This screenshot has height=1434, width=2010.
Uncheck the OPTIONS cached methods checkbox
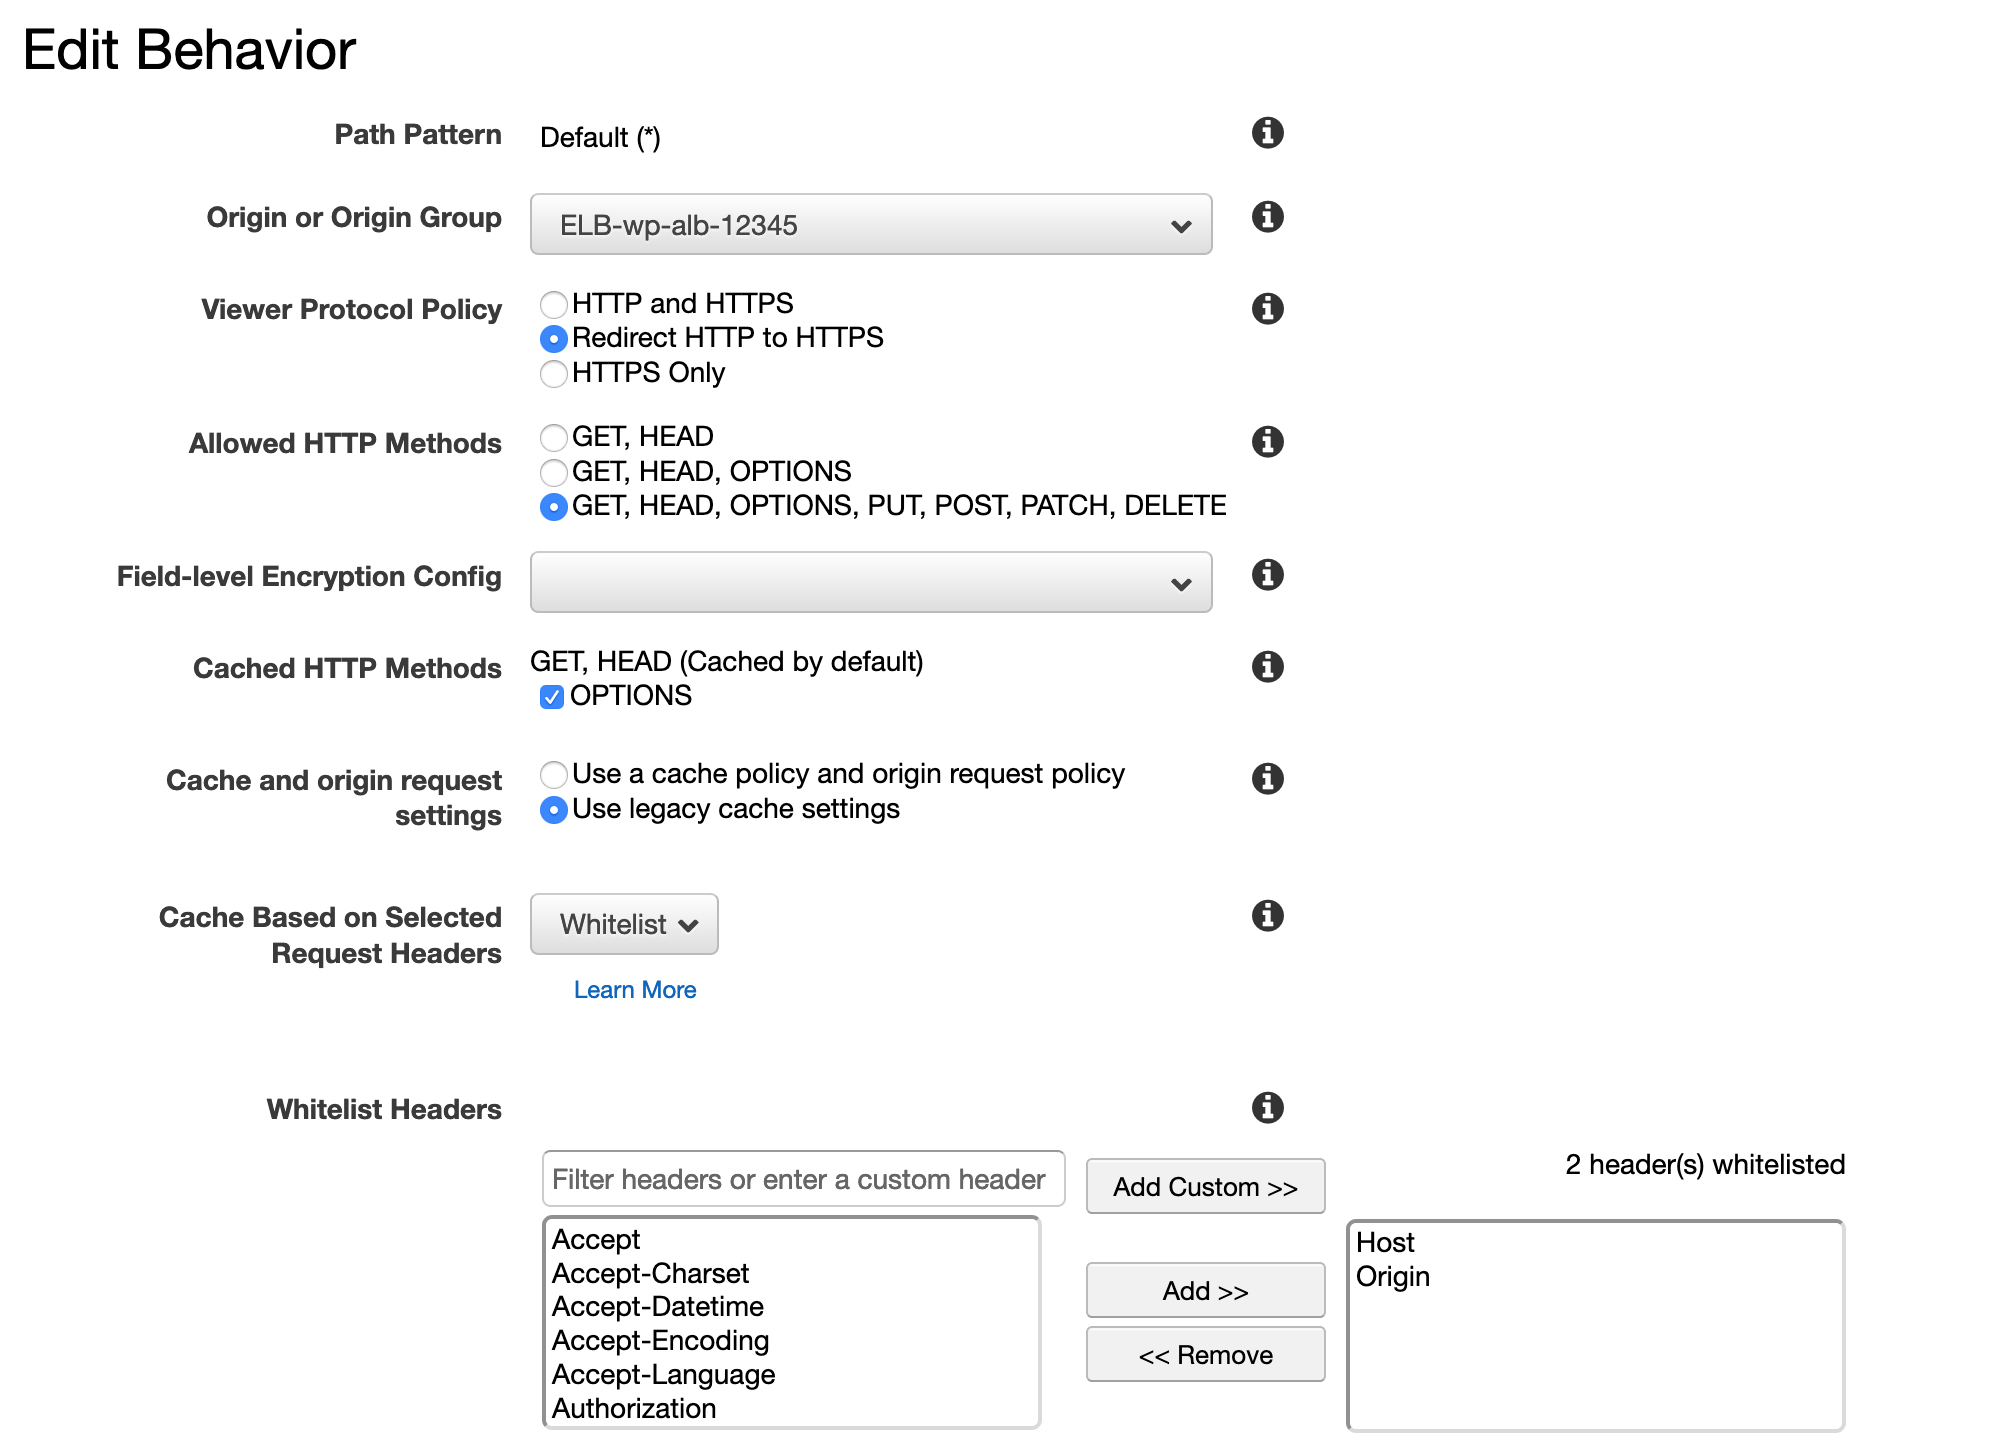(552, 697)
